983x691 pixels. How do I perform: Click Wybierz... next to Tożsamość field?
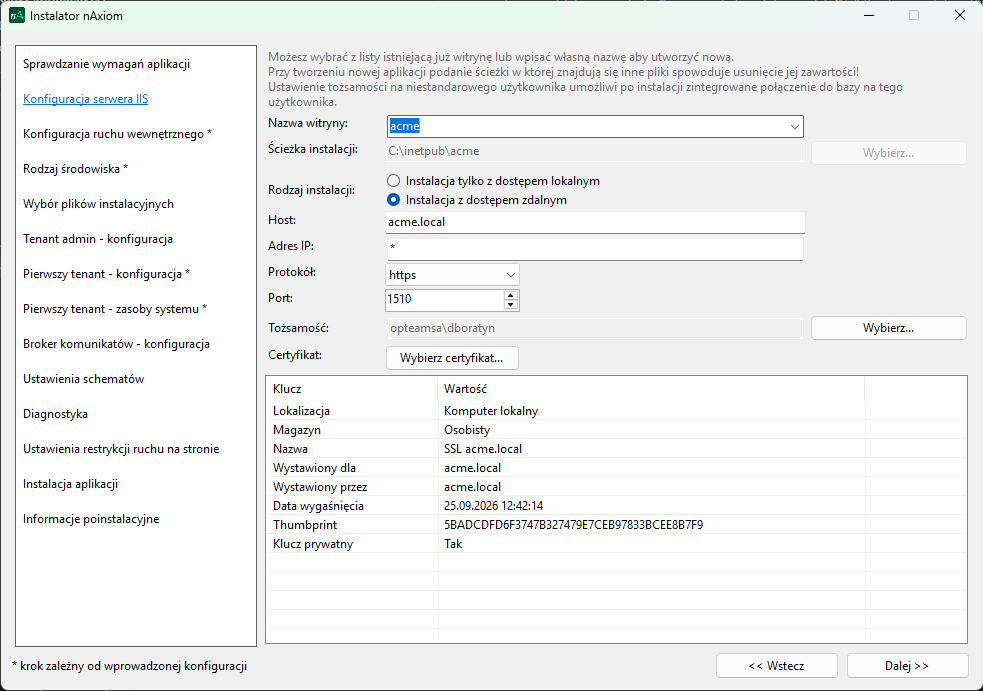pos(887,327)
